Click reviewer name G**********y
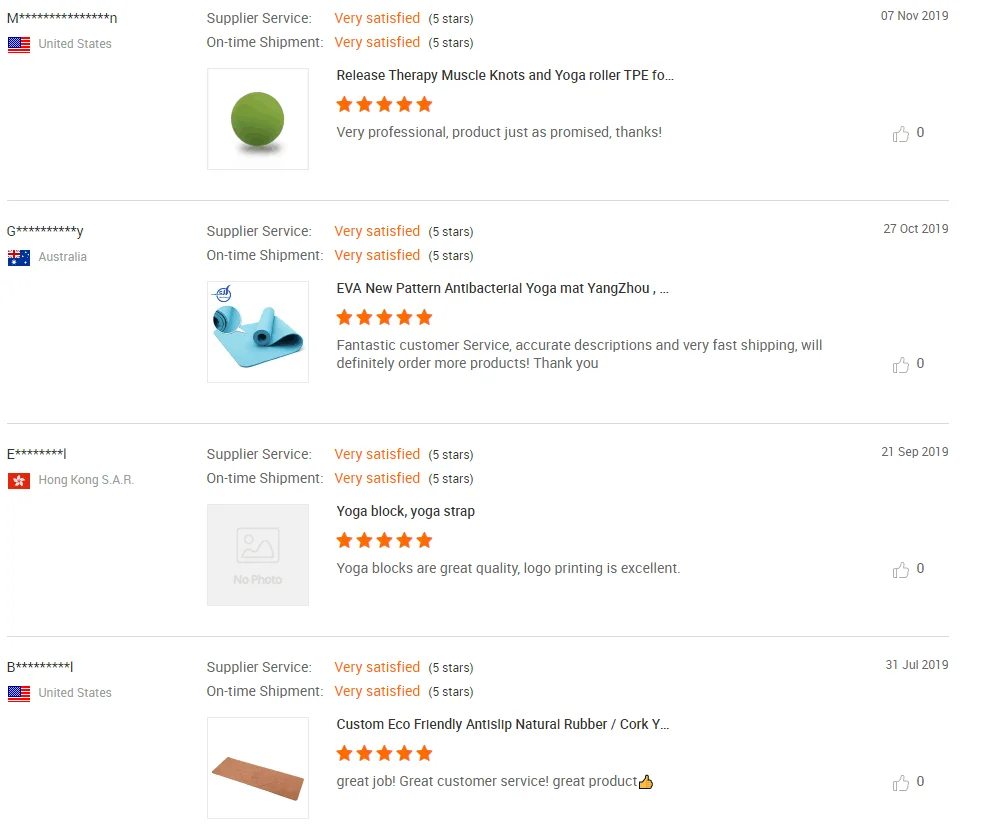Screen dimensions: 1007x834 (45, 231)
